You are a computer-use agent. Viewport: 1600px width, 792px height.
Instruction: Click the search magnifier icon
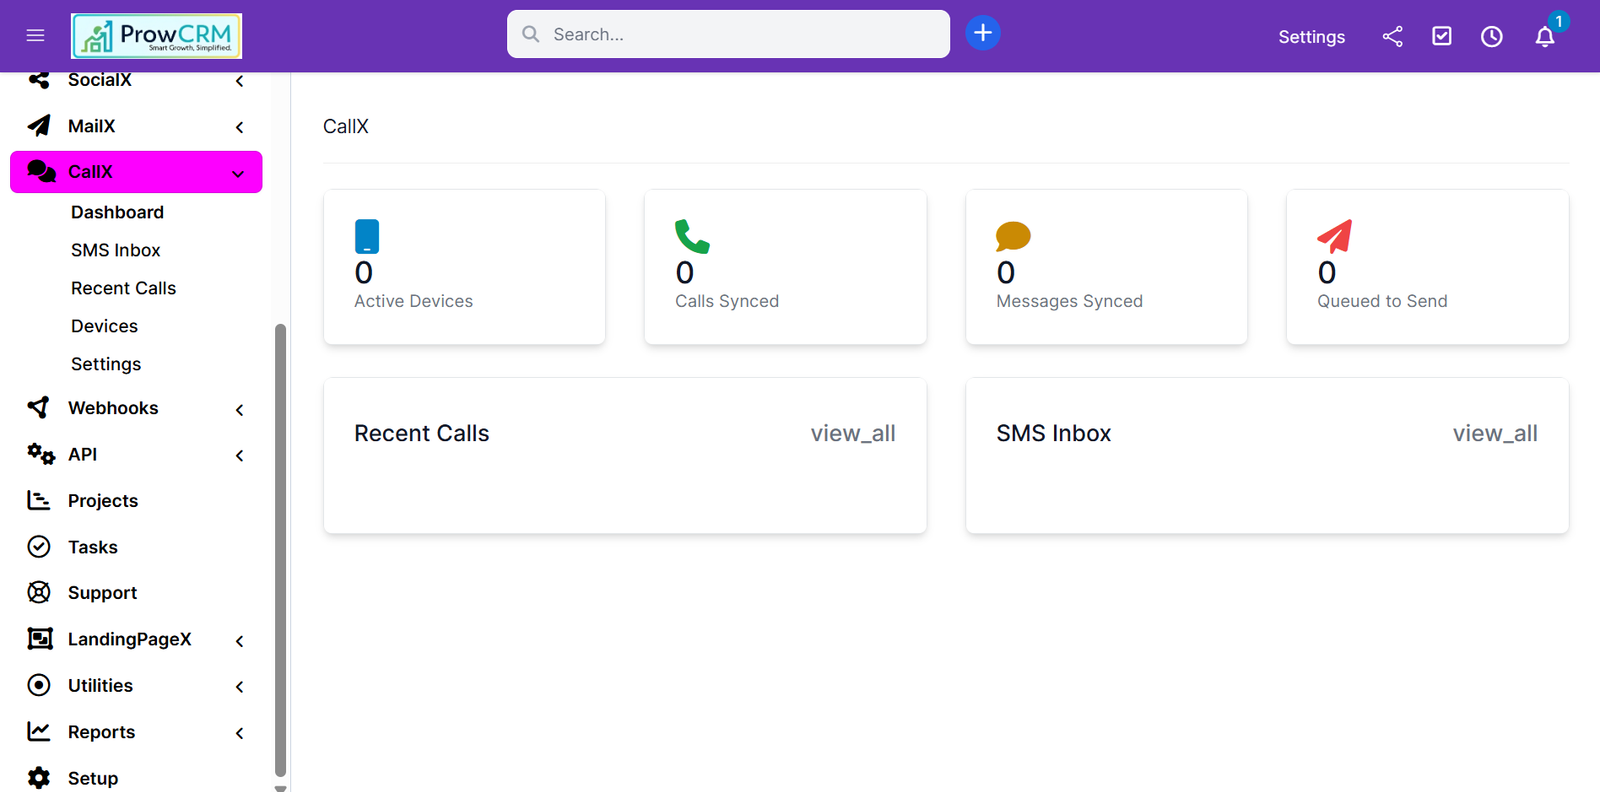coord(531,34)
